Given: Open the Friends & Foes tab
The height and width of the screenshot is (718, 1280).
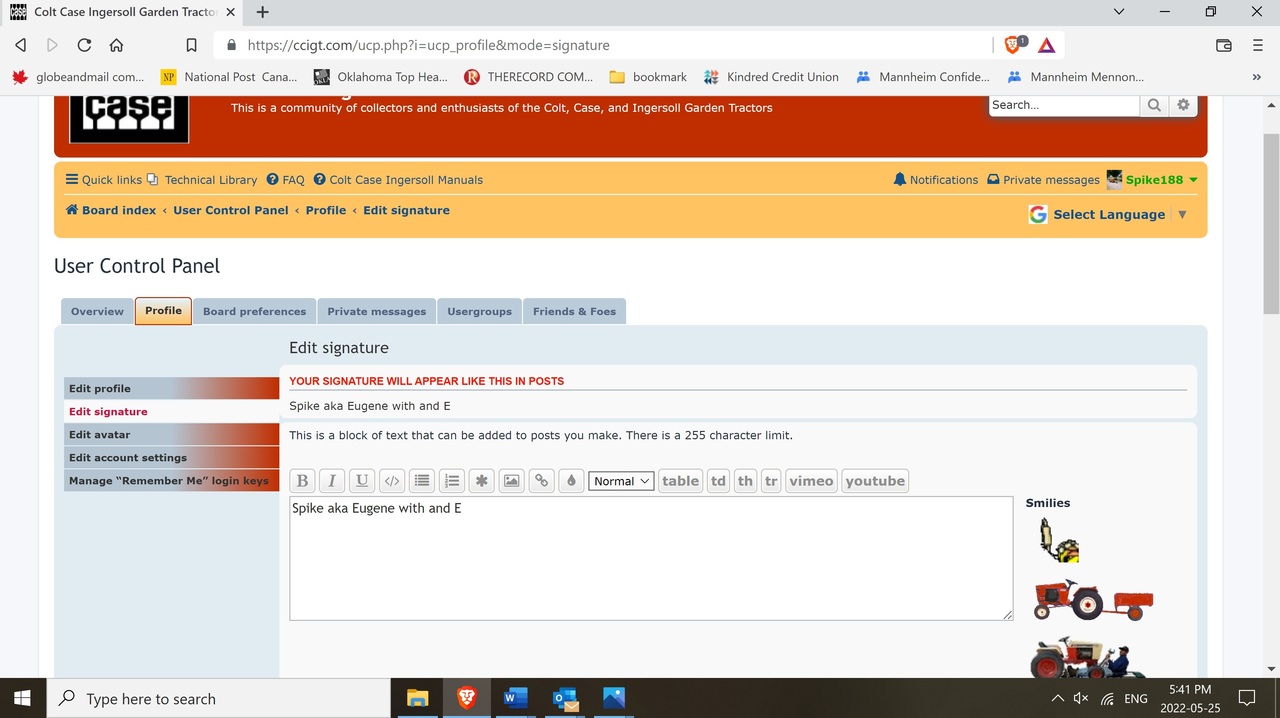Looking at the screenshot, I should pos(574,311).
